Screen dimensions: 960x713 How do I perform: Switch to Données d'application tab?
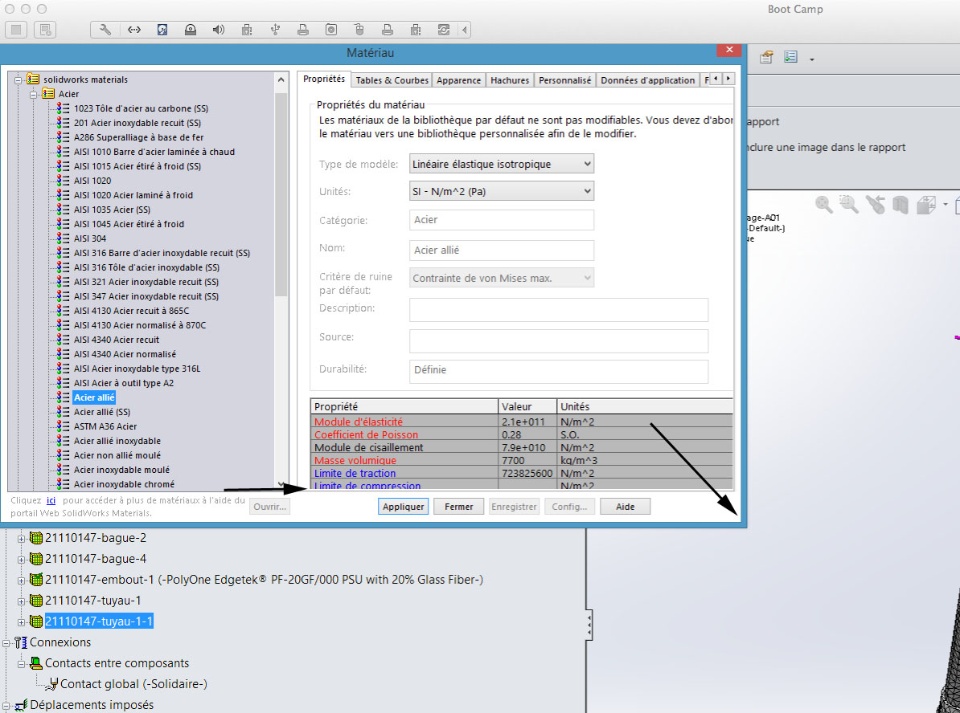point(648,80)
